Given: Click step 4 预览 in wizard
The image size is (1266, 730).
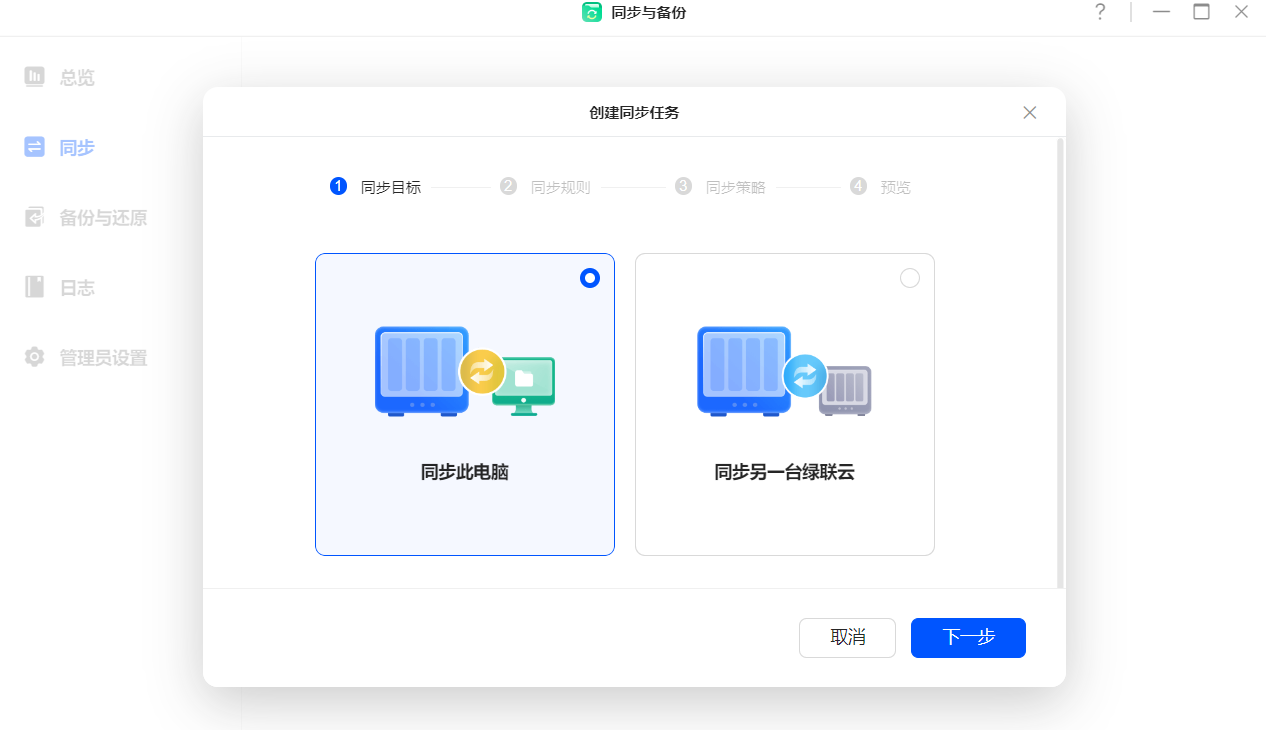Looking at the screenshot, I should pyautogui.click(x=881, y=187).
